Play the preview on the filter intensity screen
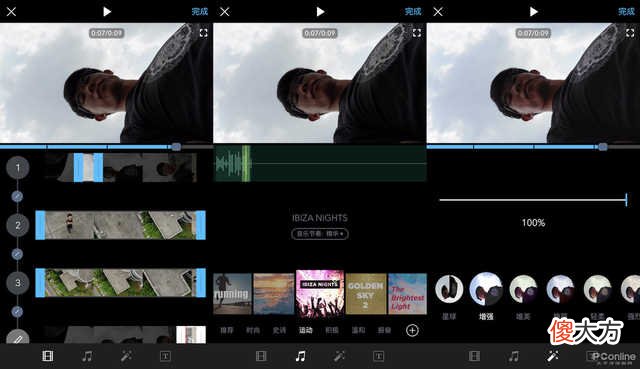This screenshot has height=369, width=640. point(533,11)
